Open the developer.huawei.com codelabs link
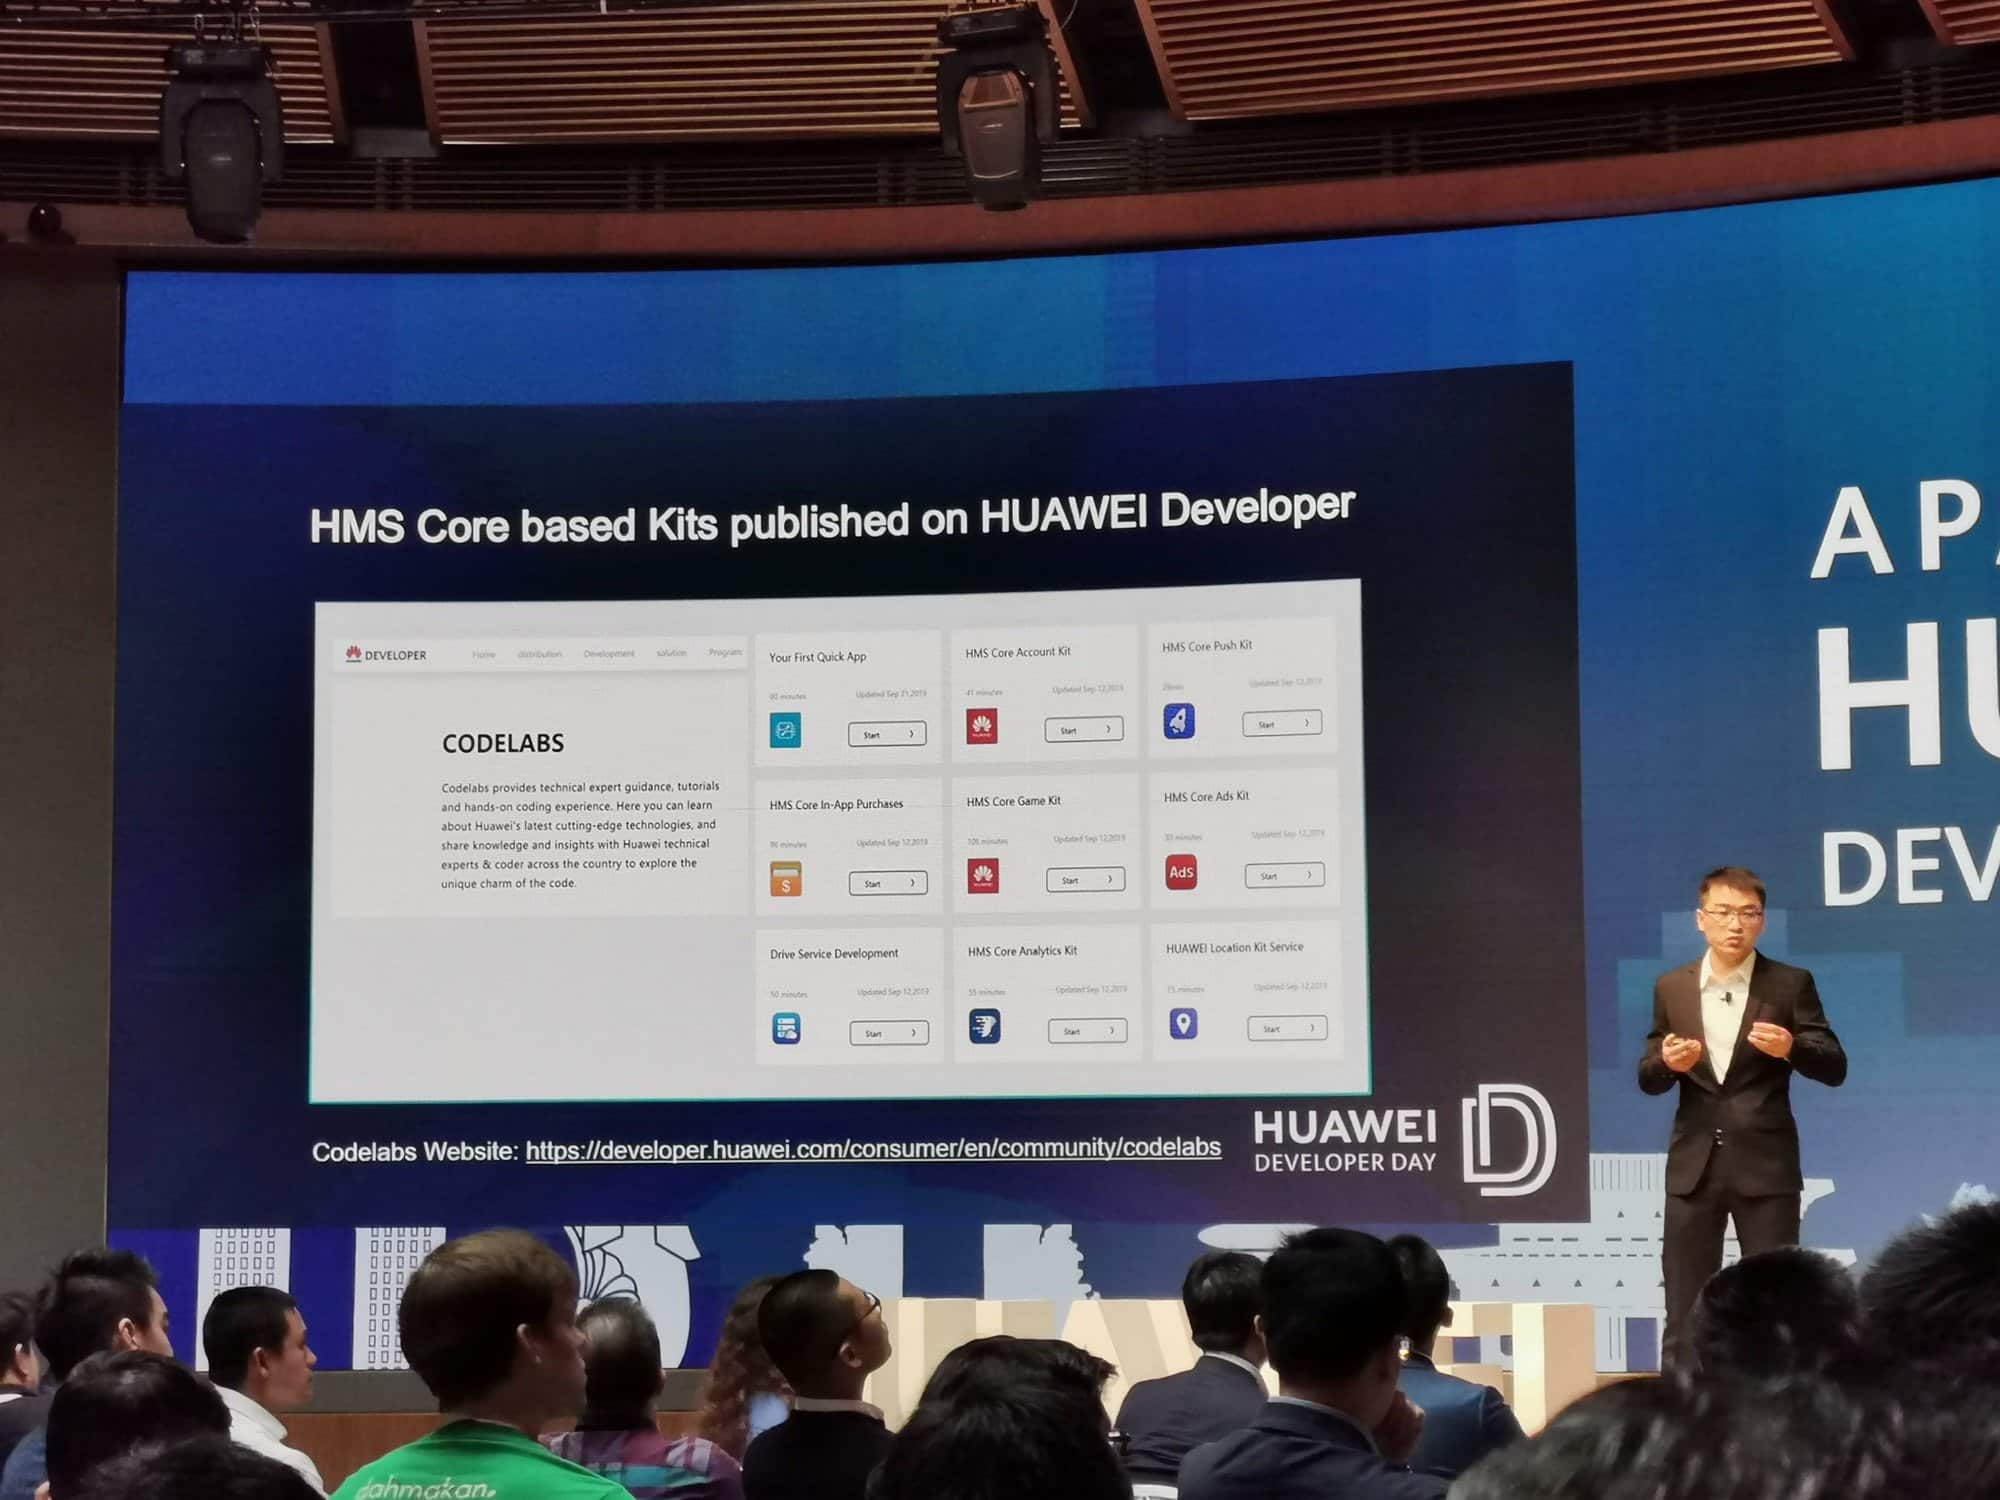Image resolution: width=2000 pixels, height=1500 pixels. pyautogui.click(x=873, y=1148)
